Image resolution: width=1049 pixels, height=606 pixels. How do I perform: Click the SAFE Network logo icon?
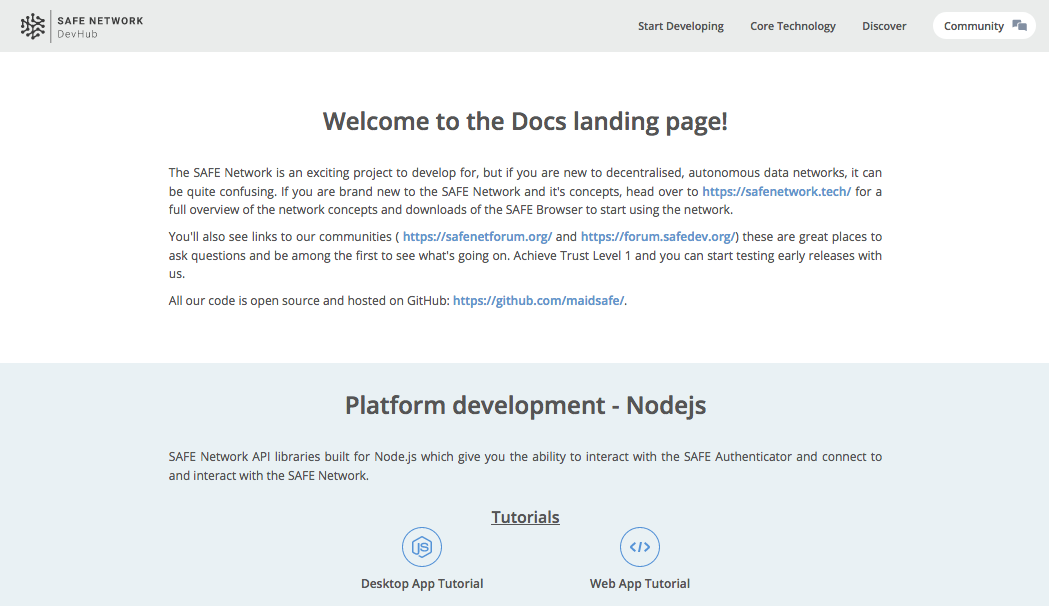pos(33,27)
